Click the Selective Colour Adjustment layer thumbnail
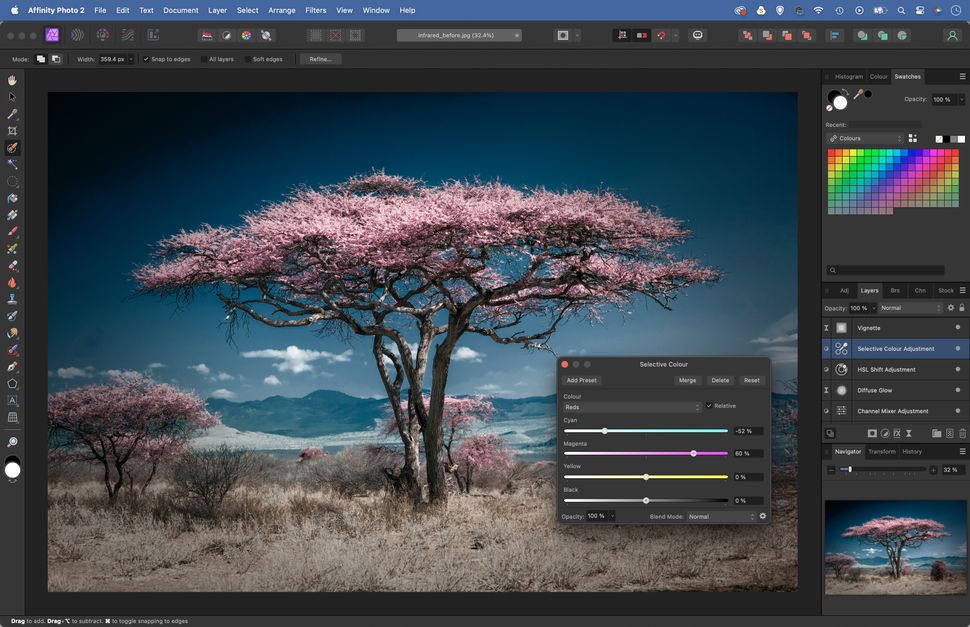 point(840,348)
